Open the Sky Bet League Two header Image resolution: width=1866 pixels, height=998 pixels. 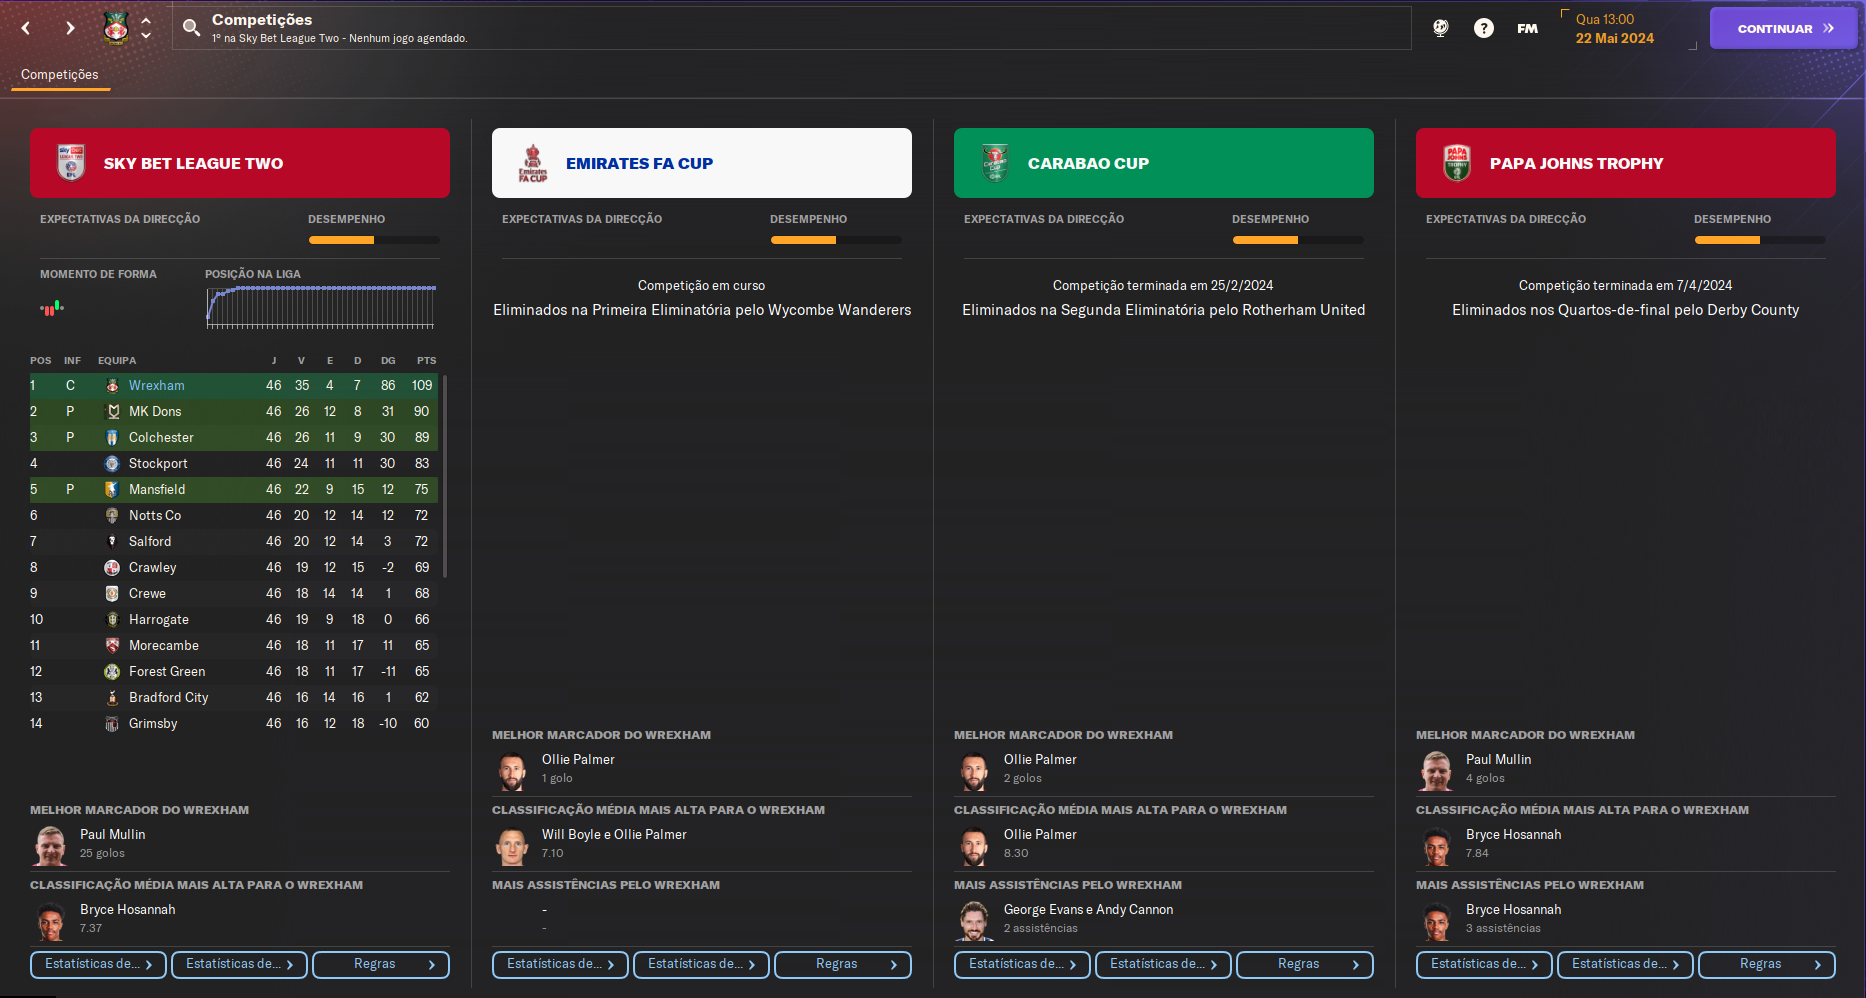[x=240, y=163]
